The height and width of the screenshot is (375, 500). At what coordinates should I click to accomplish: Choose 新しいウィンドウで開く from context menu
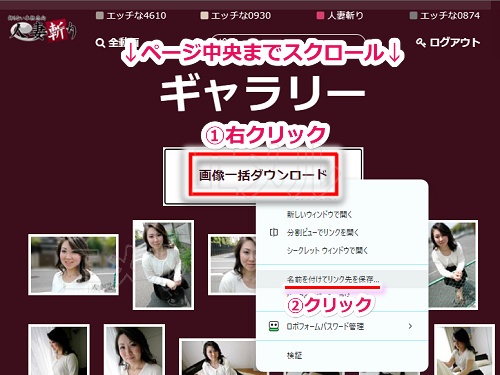click(x=319, y=214)
